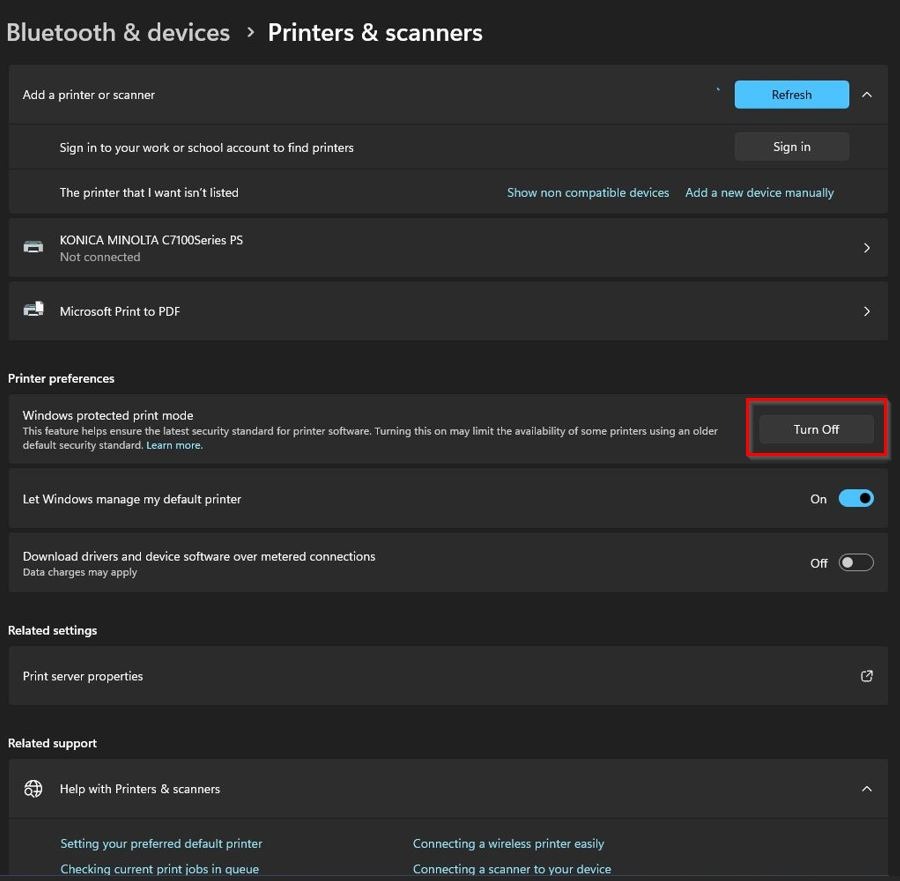Image resolution: width=900 pixels, height=881 pixels.
Task: Collapse Help with Printers & scanners section
Action: point(867,789)
